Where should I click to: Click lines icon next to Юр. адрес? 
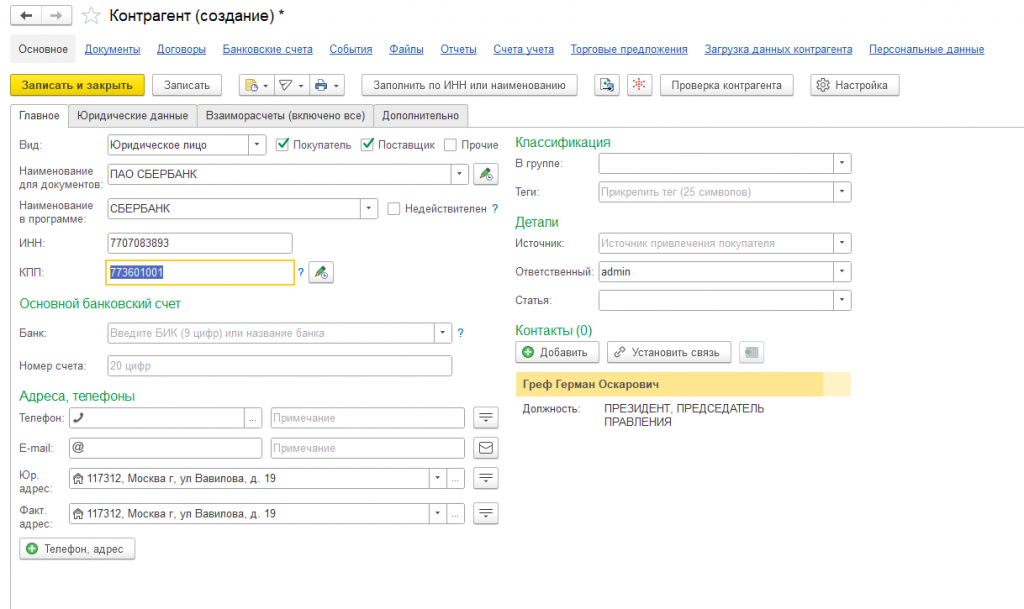pyautogui.click(x=486, y=478)
